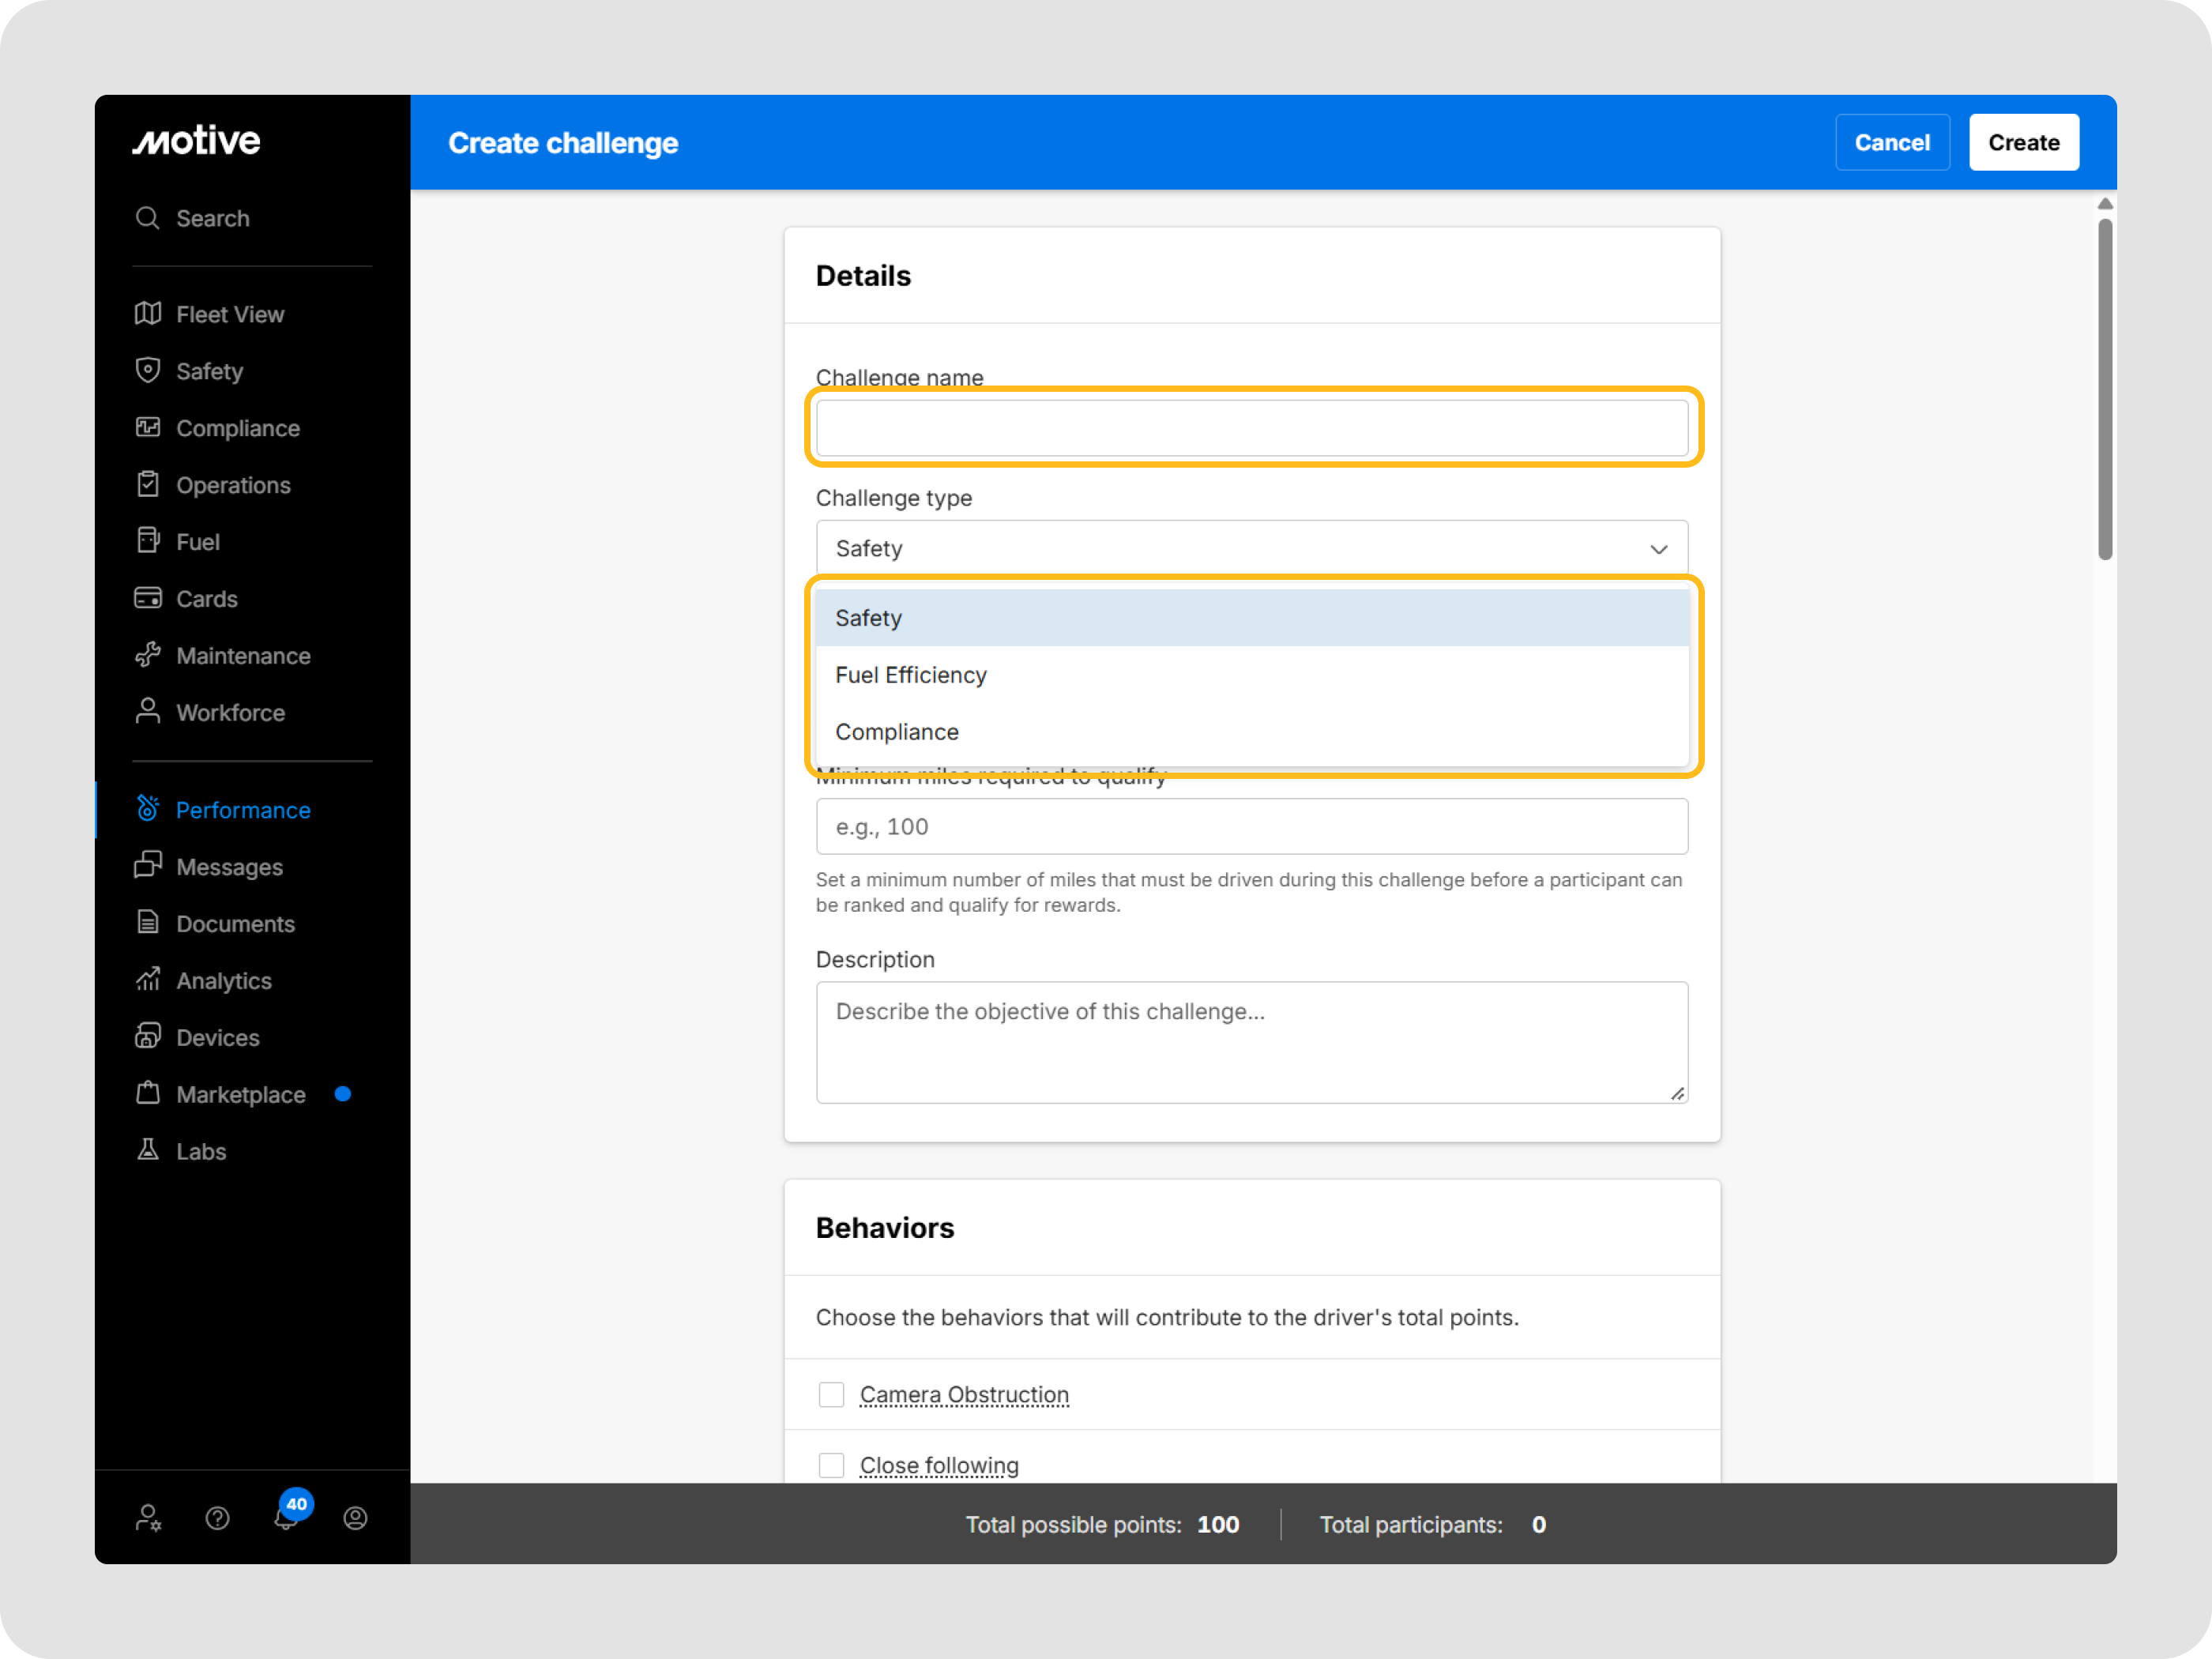Viewport: 2212px width, 1659px height.
Task: Click the Devices icon in sidebar
Action: (x=148, y=1036)
